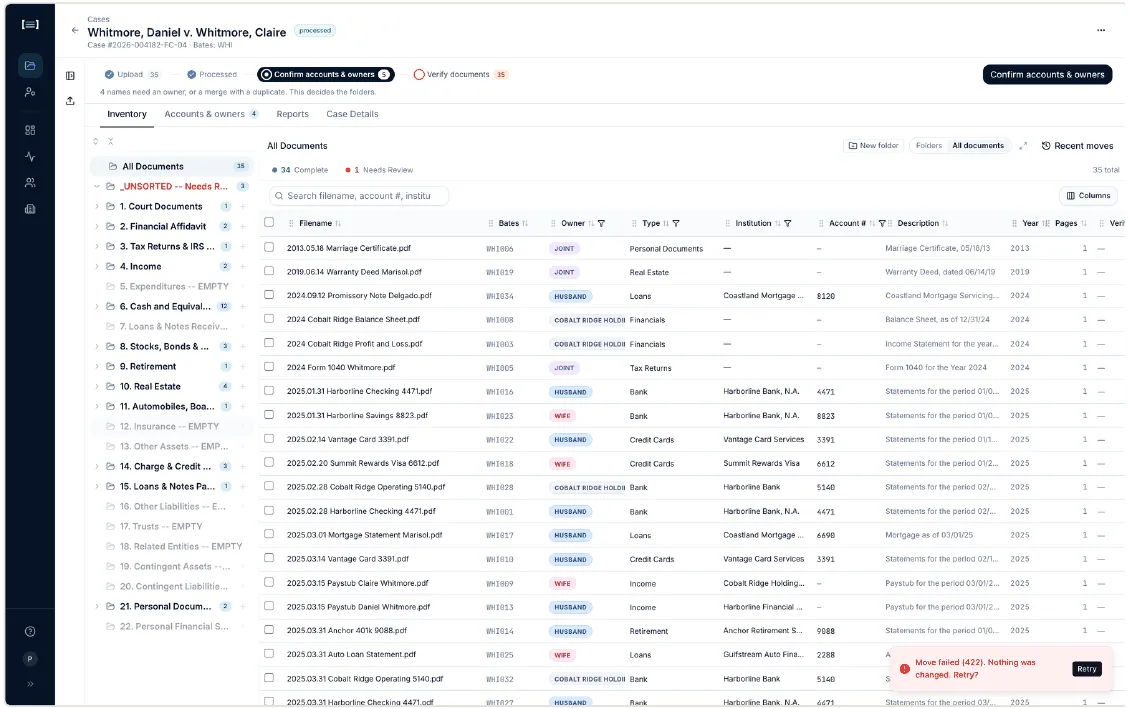Image resolution: width=1128 pixels, height=708 pixels.
Task: Open the Case Details tab
Action: (352, 114)
